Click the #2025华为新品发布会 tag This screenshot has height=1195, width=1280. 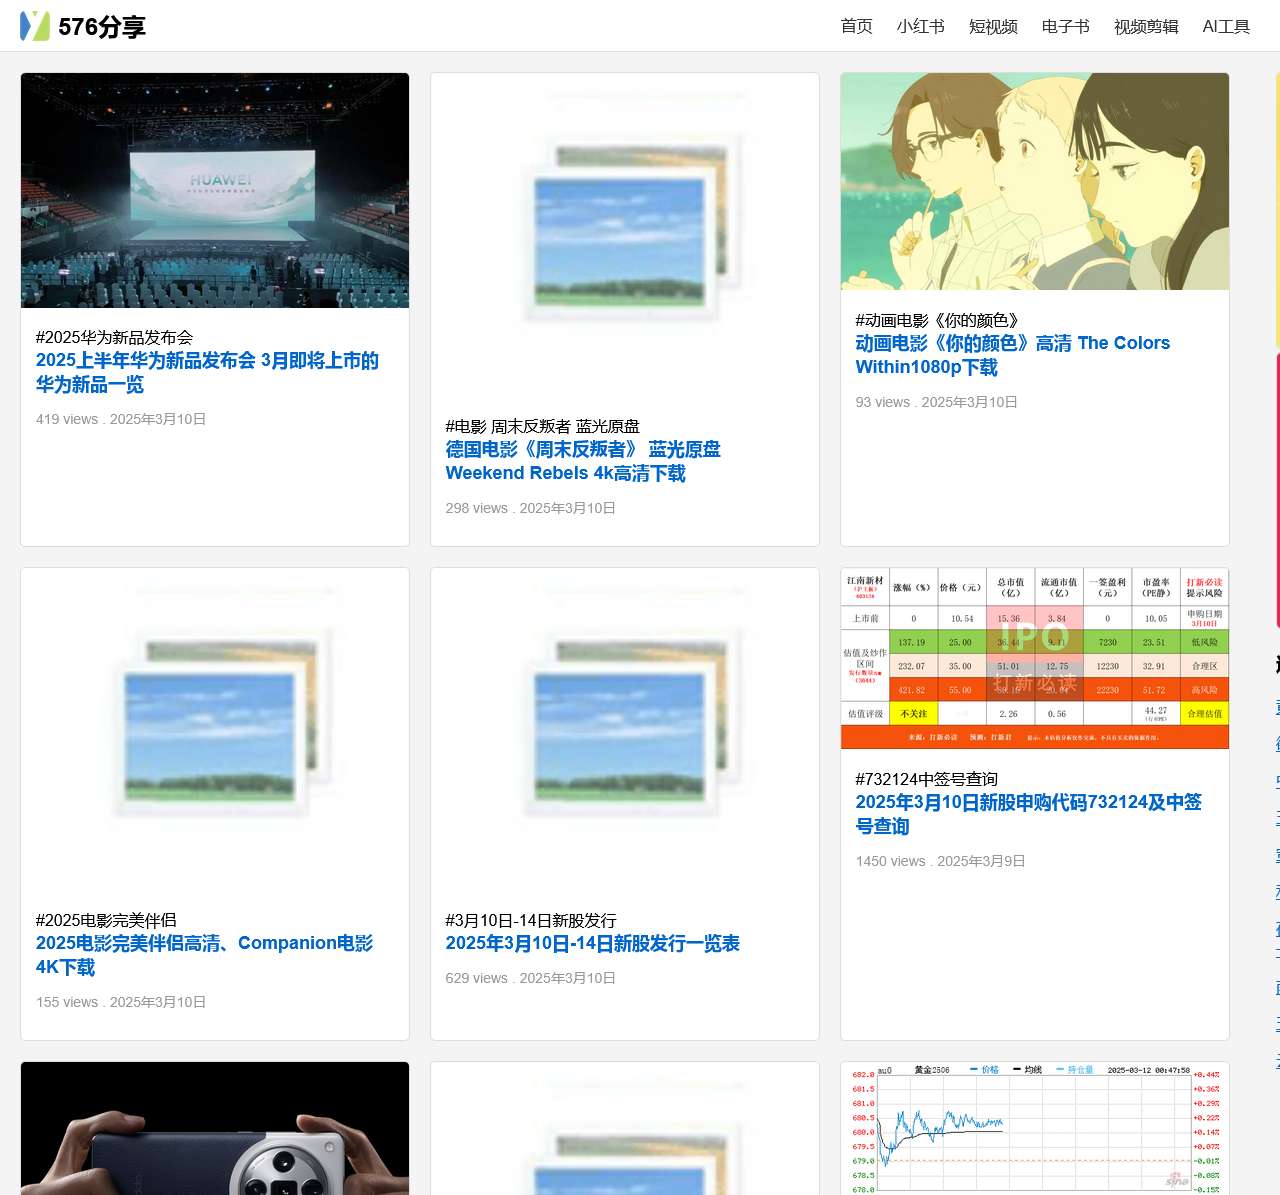coord(114,337)
